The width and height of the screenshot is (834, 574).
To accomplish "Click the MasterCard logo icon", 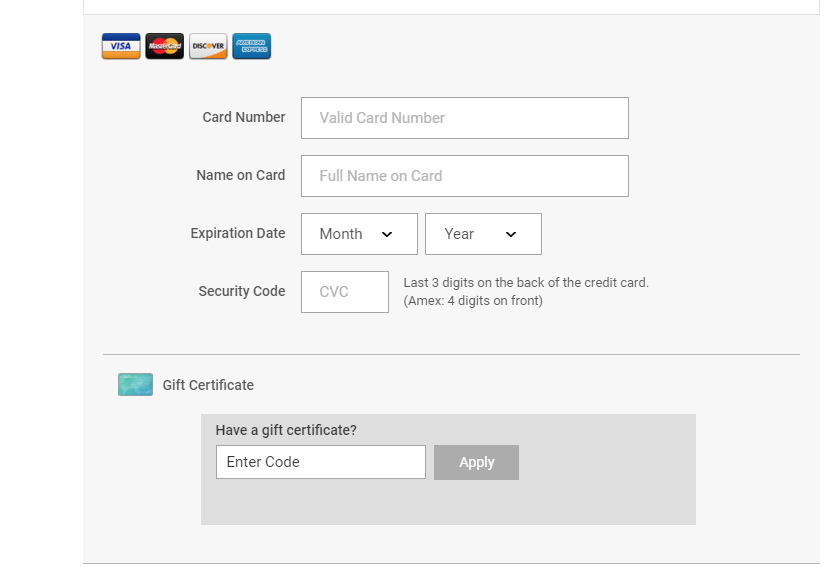I will (165, 46).
